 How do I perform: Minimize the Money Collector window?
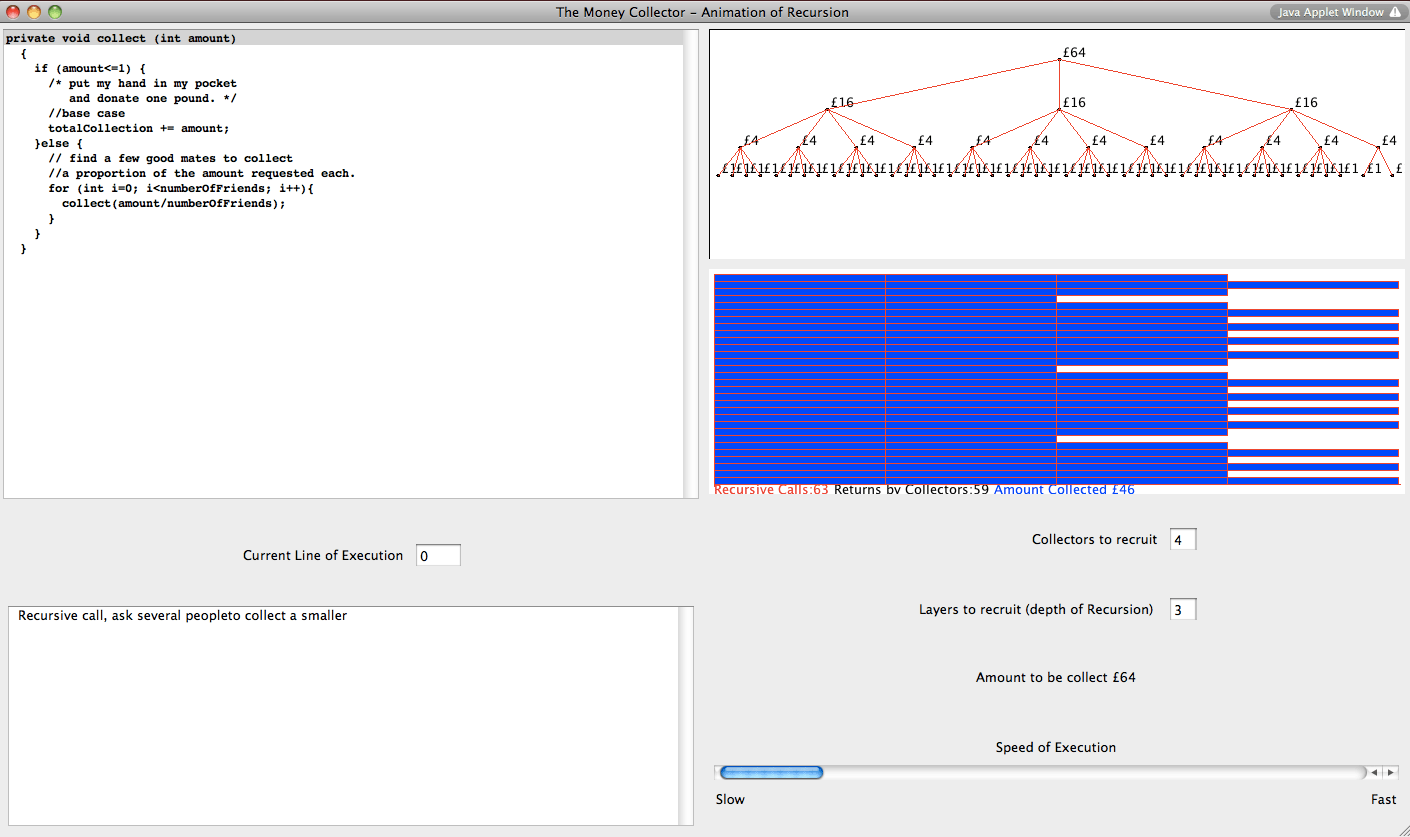click(34, 12)
